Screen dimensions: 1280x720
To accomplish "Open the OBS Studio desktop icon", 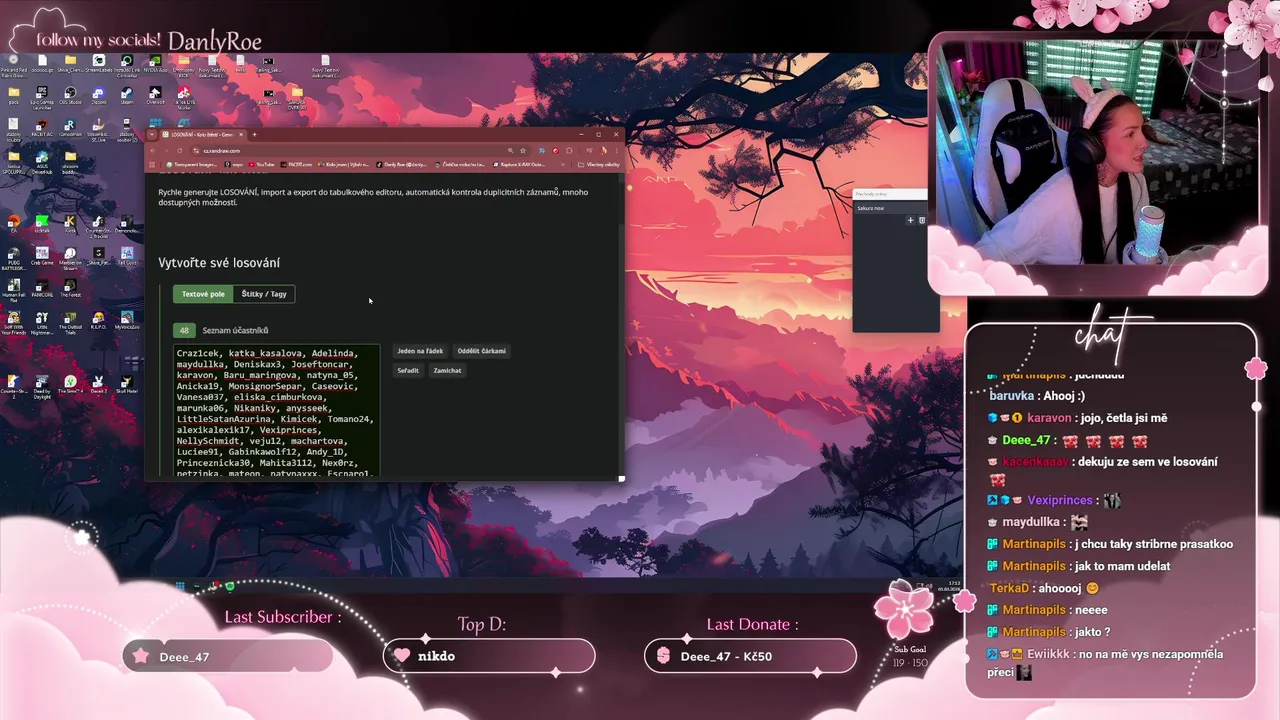I will (70, 96).
